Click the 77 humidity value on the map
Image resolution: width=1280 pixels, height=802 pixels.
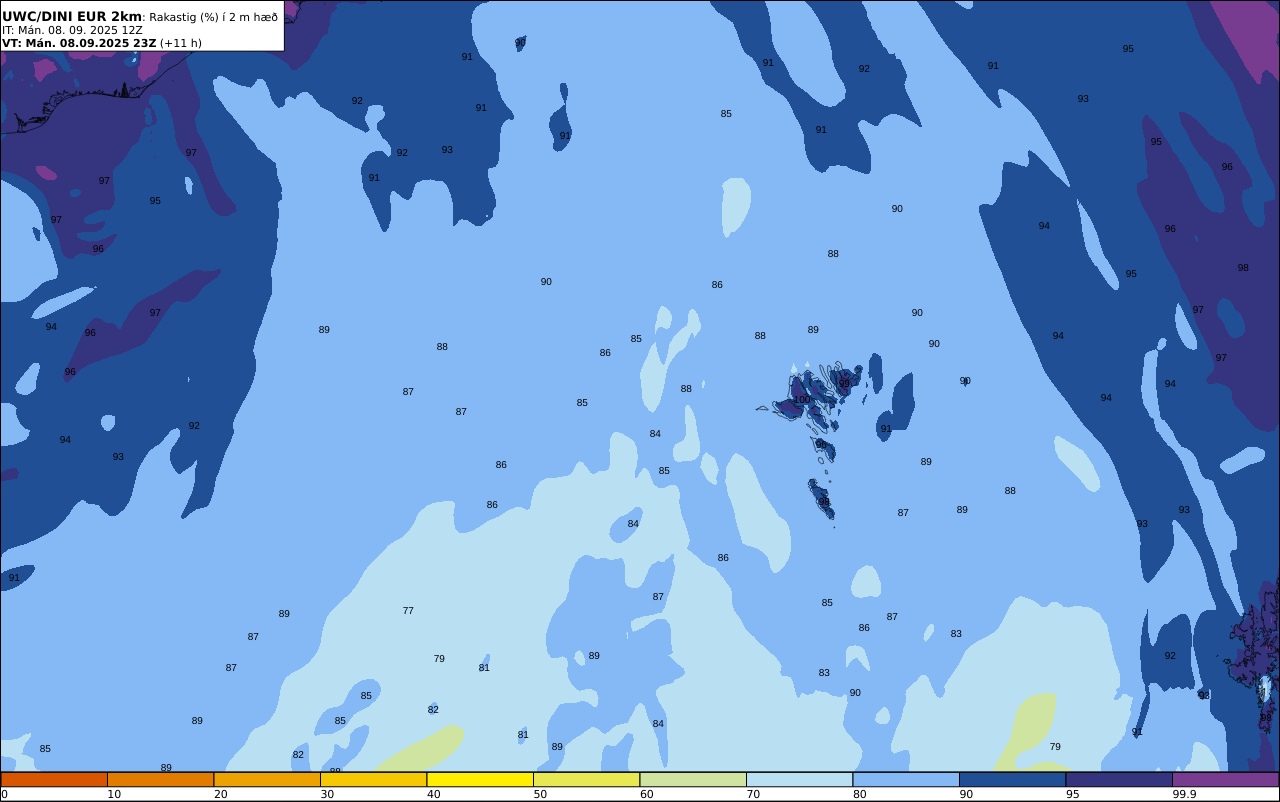tap(408, 611)
